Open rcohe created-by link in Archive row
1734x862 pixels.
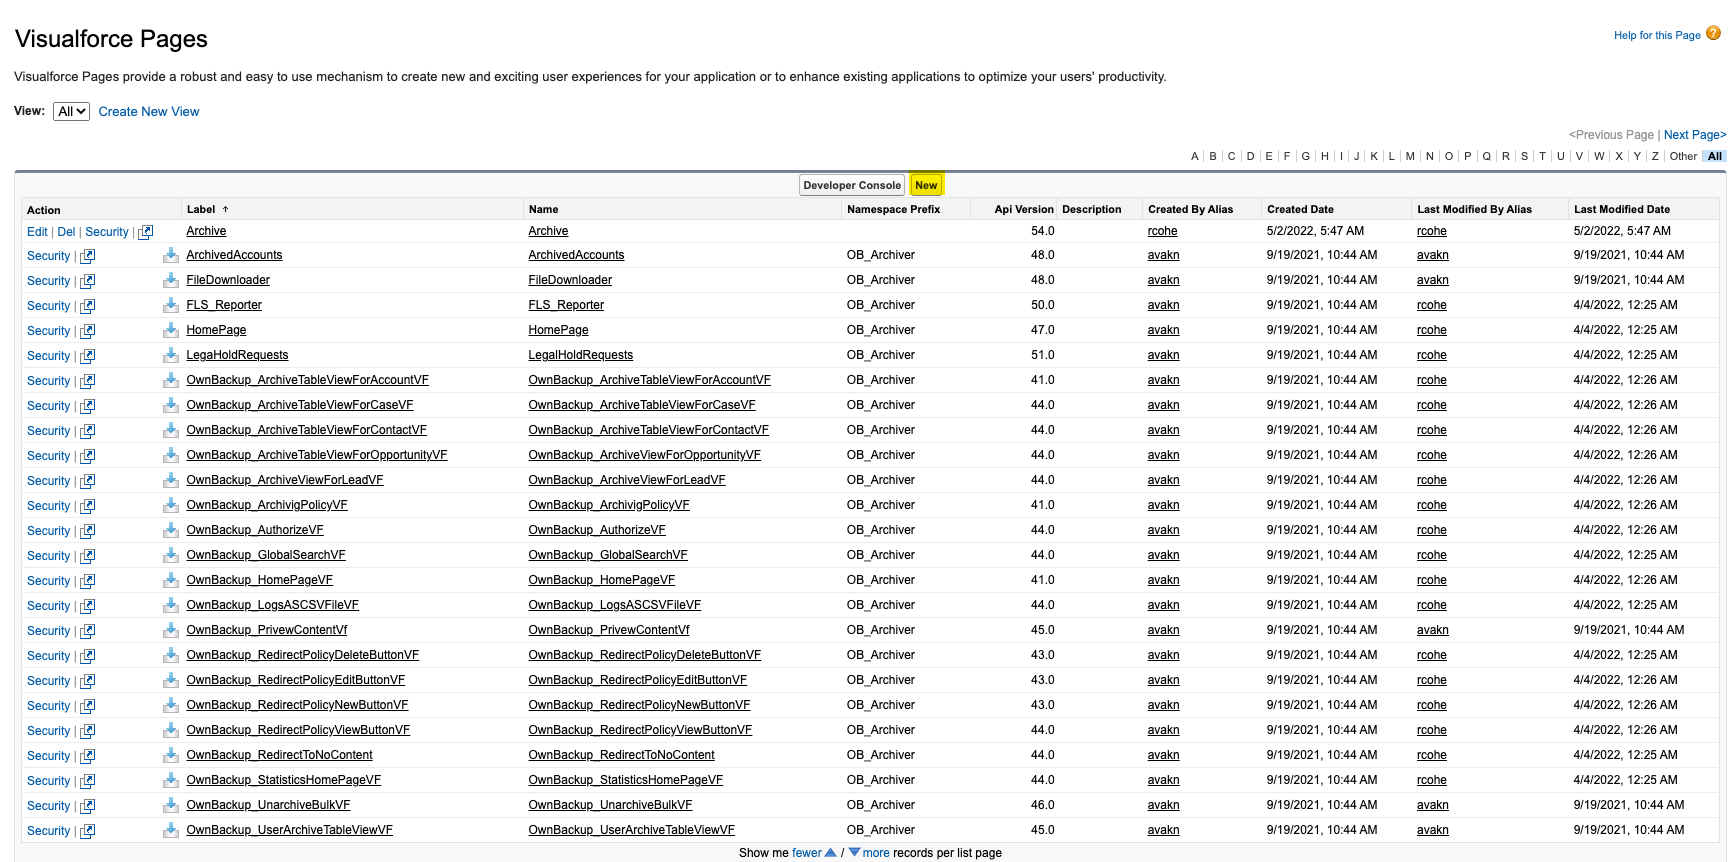click(1162, 231)
